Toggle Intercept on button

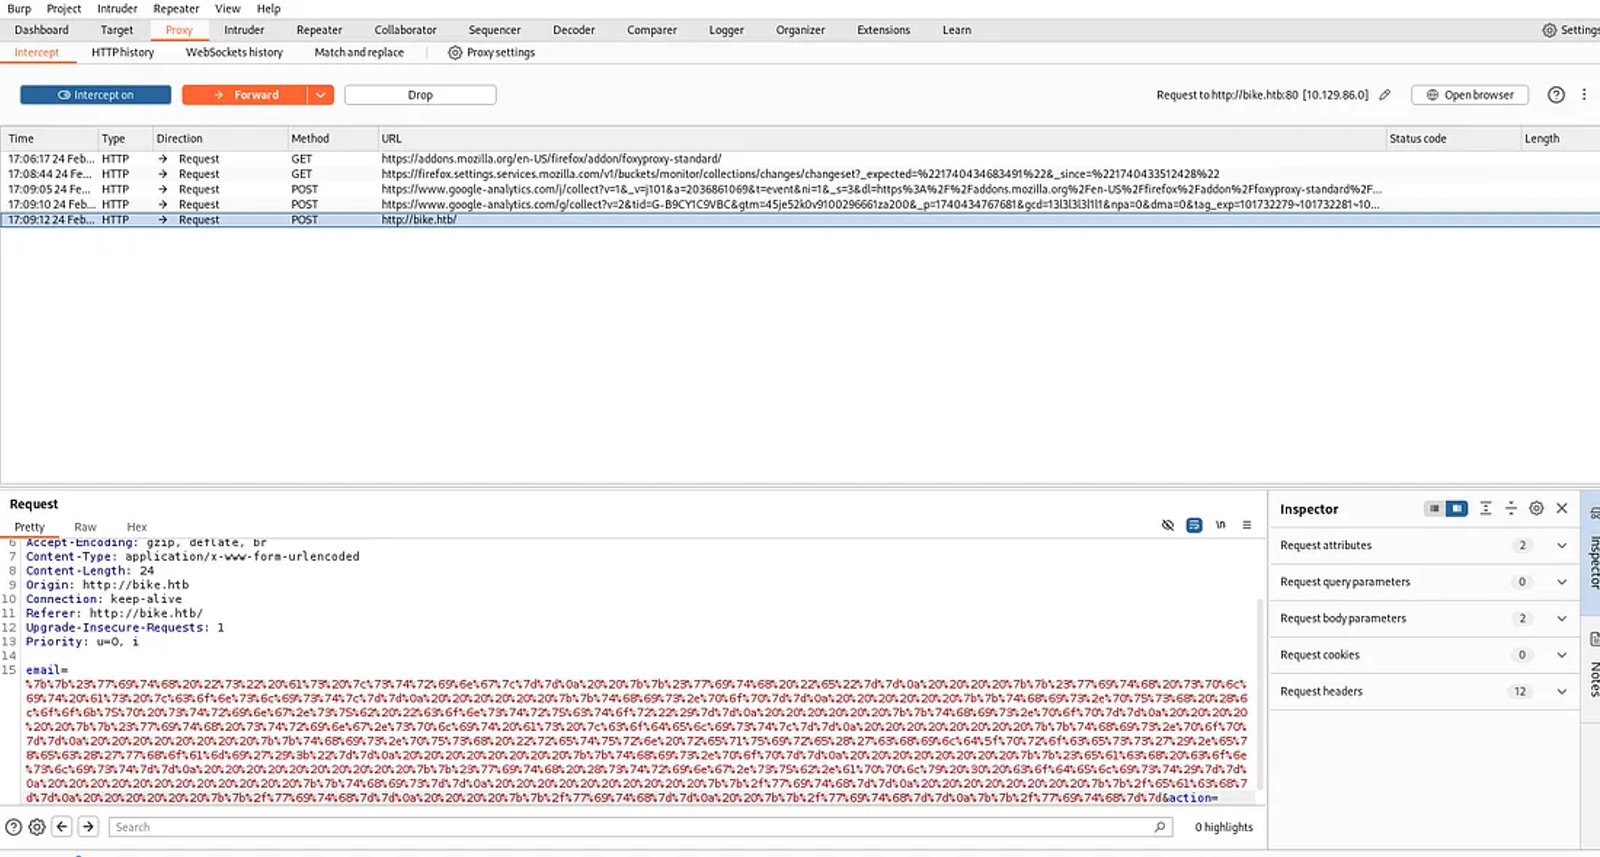(x=96, y=95)
